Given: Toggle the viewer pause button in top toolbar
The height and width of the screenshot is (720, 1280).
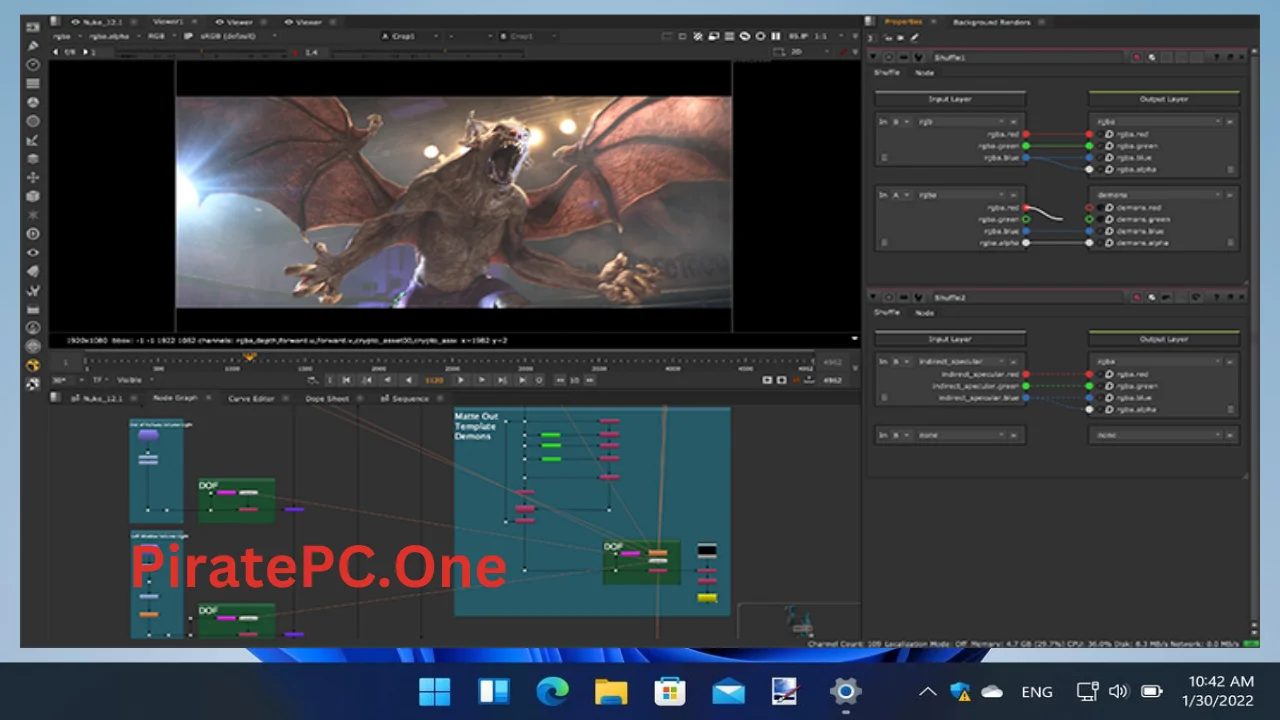Looking at the screenshot, I should click(x=775, y=36).
